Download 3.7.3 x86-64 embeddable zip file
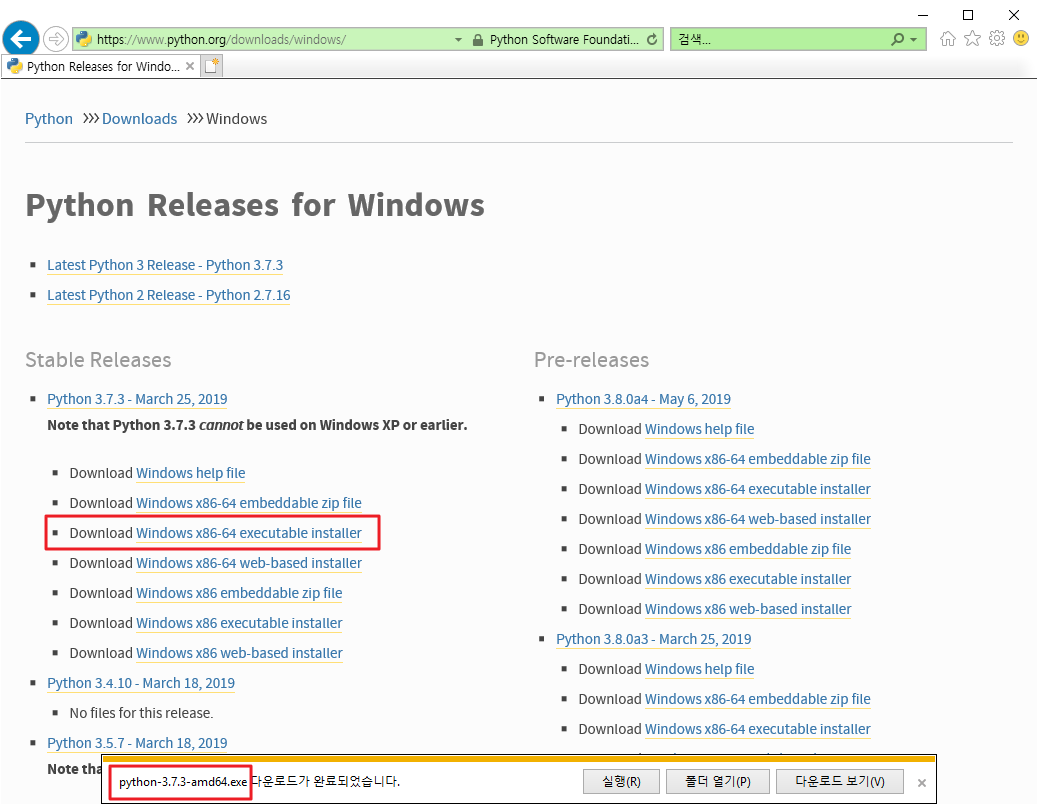Screen dimensions: 1038x805 point(249,503)
